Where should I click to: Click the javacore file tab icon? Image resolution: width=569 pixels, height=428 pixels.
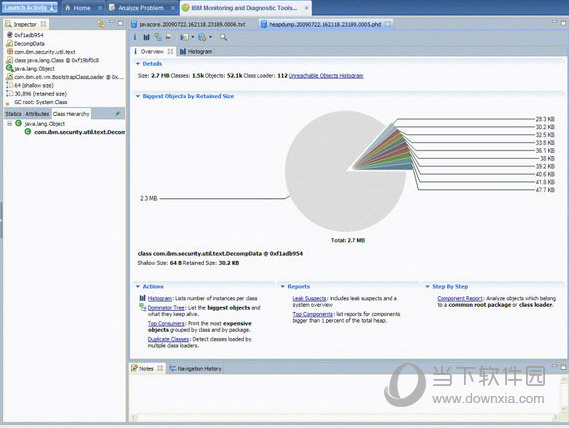coord(134,24)
